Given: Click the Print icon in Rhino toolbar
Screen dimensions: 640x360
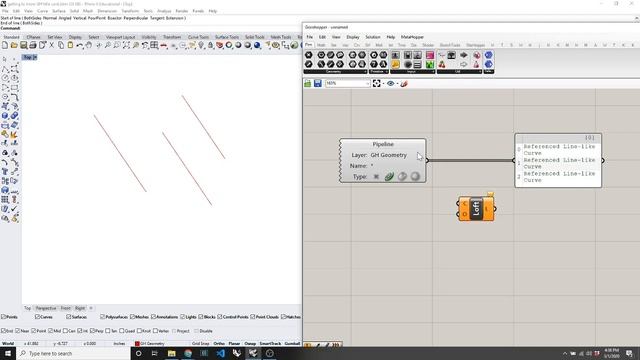Looking at the screenshot, I should (x=33, y=45).
